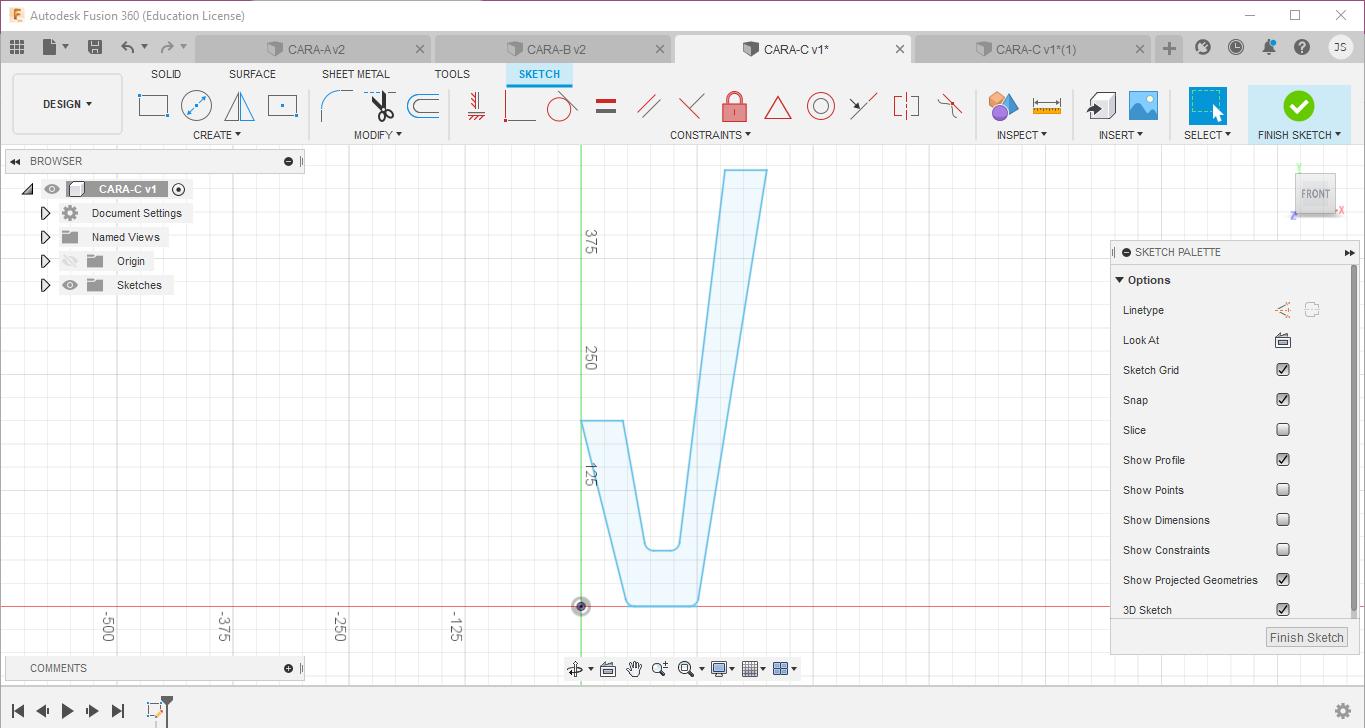Screen dimensions: 1365x728
Task: Apply the symmetry constraint
Action: click(x=906, y=105)
